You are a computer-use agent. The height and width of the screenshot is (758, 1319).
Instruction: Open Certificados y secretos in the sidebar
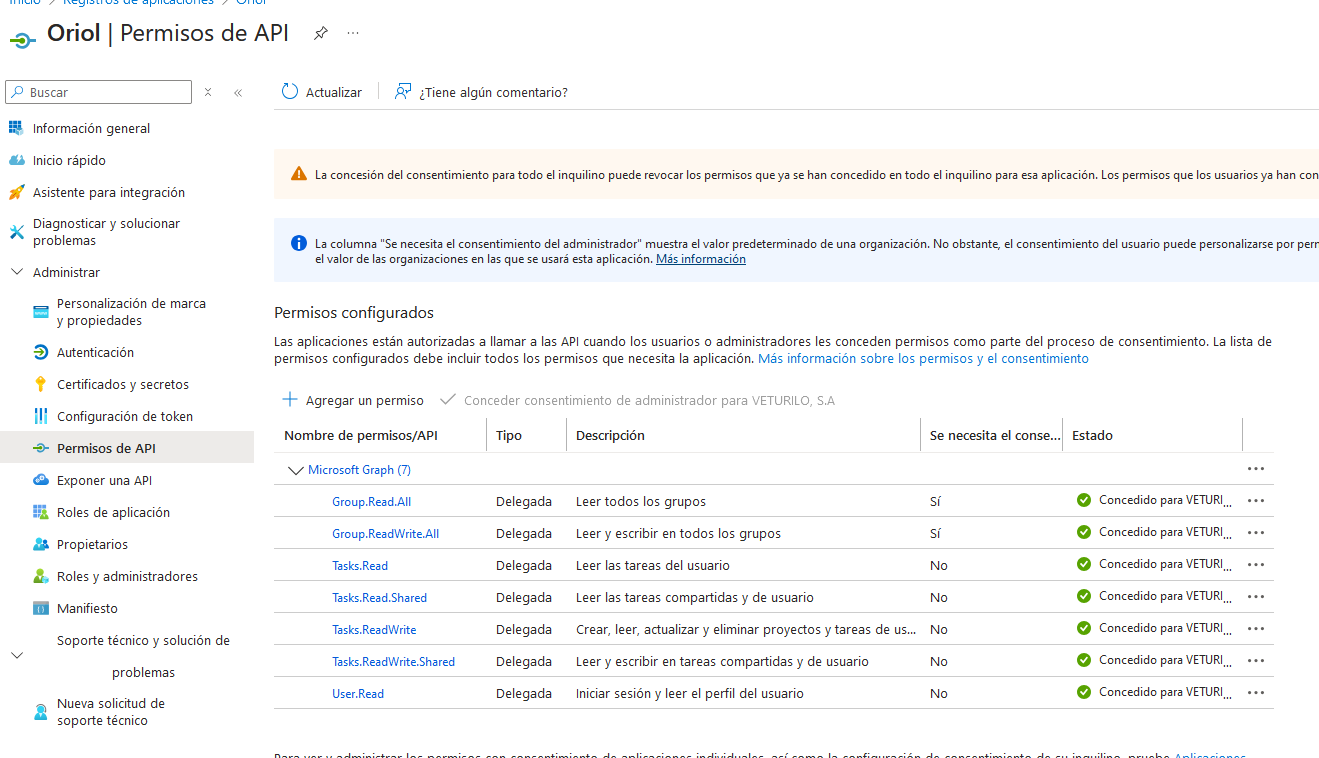click(x=123, y=384)
